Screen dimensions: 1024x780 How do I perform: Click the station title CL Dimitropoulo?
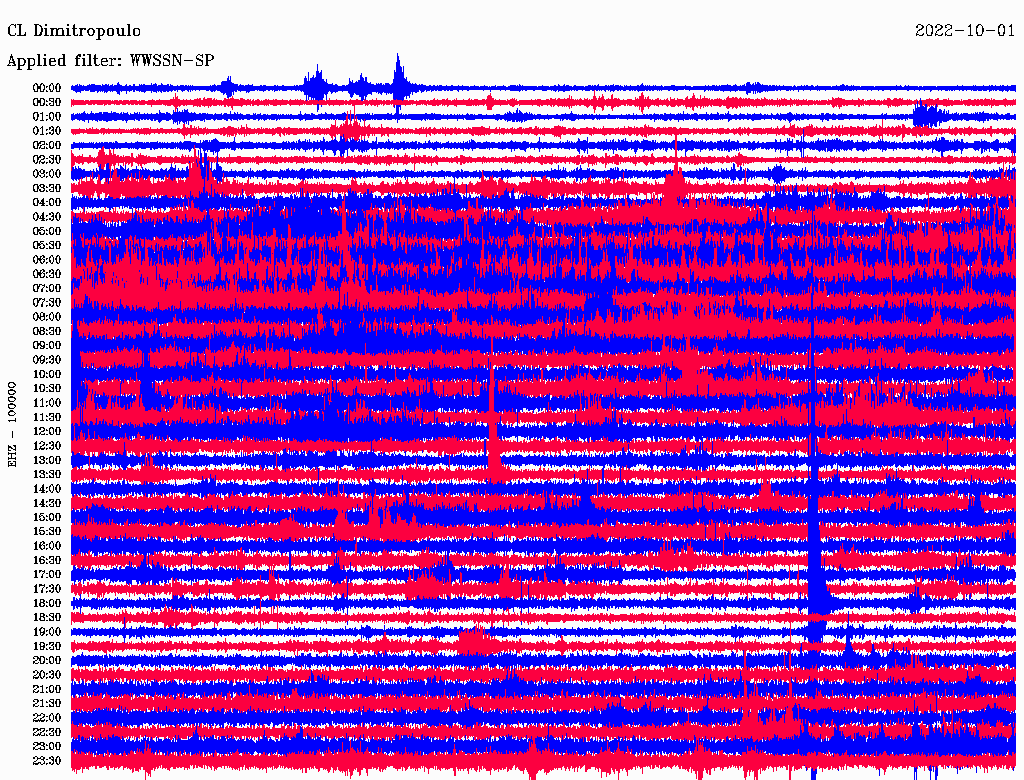point(74,31)
